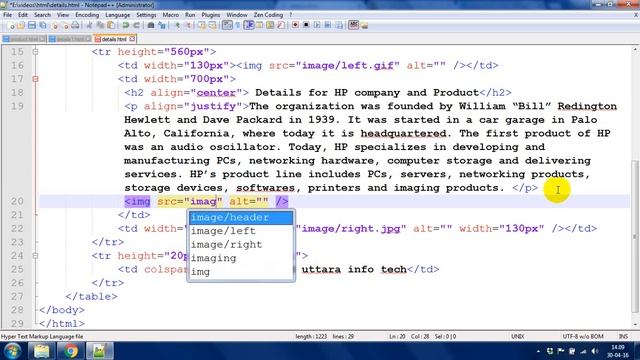Click the Zoom In toolbar icon
This screenshot has height=360, width=640.
point(177,25)
